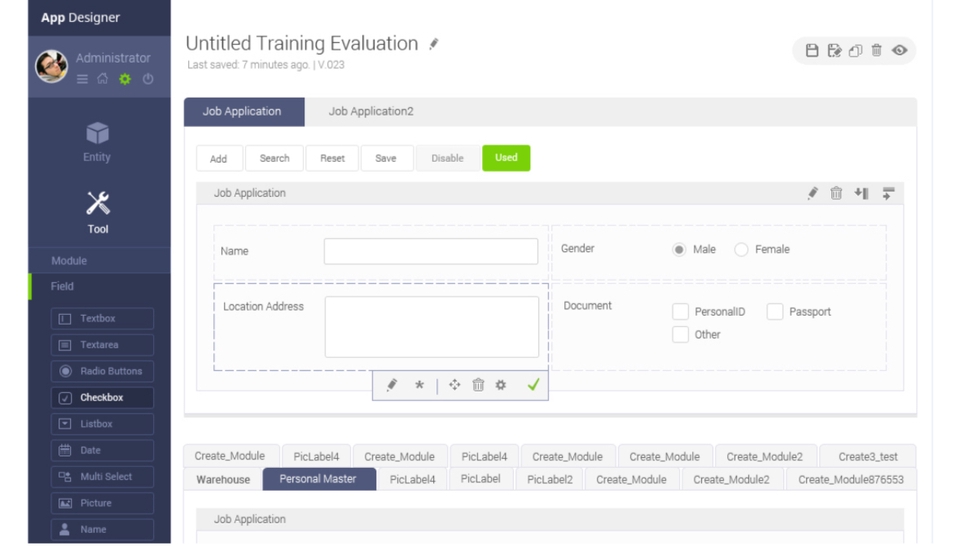
Task: Preview the form with the eye icon
Action: pos(899,50)
